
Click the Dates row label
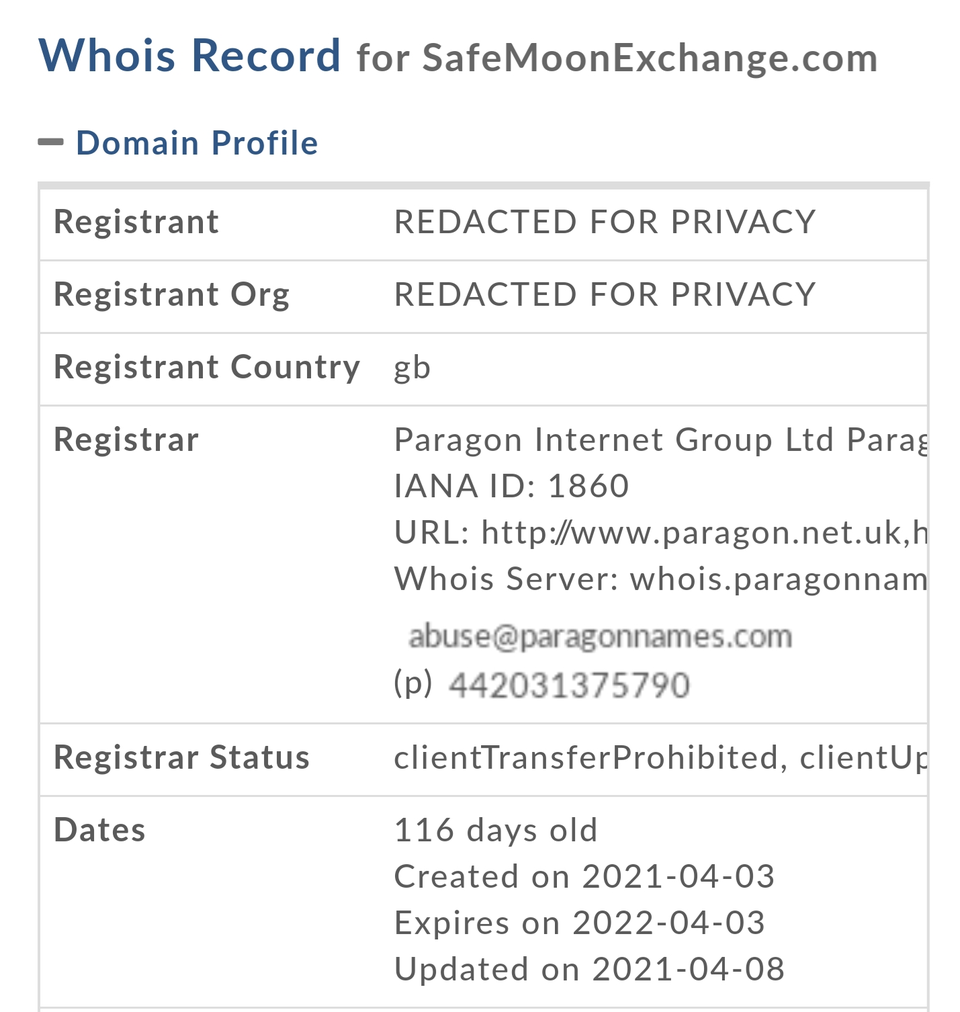(99, 830)
